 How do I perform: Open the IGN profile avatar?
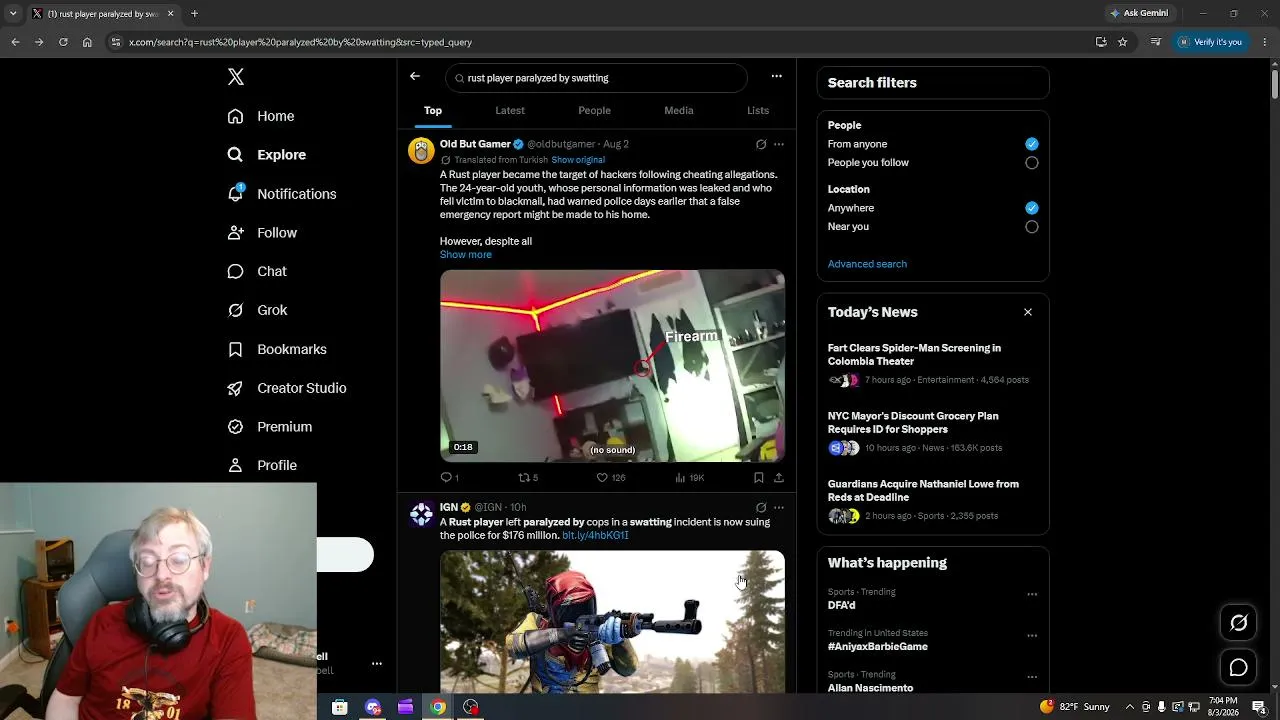coord(421,514)
